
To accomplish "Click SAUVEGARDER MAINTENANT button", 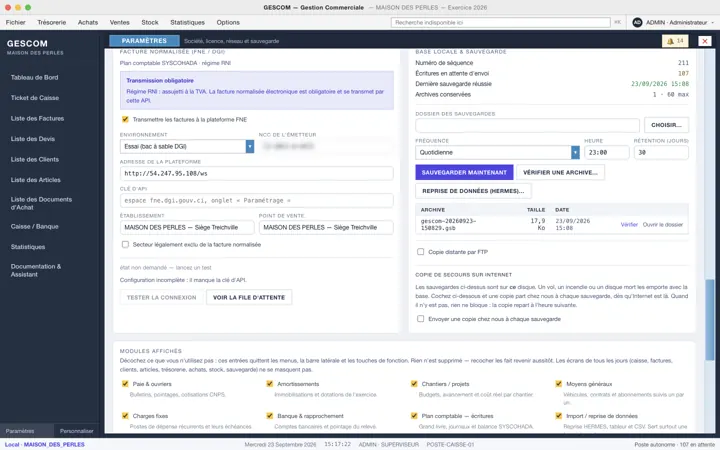I will pyautogui.click(x=464, y=172).
